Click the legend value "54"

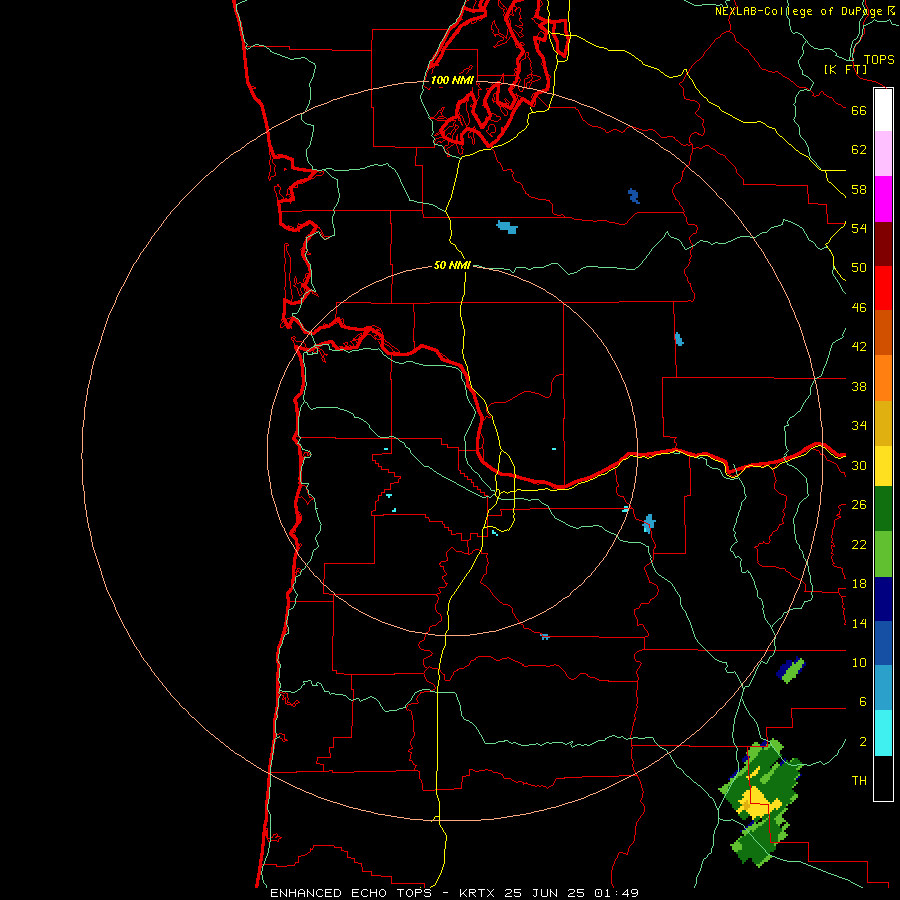coord(859,228)
